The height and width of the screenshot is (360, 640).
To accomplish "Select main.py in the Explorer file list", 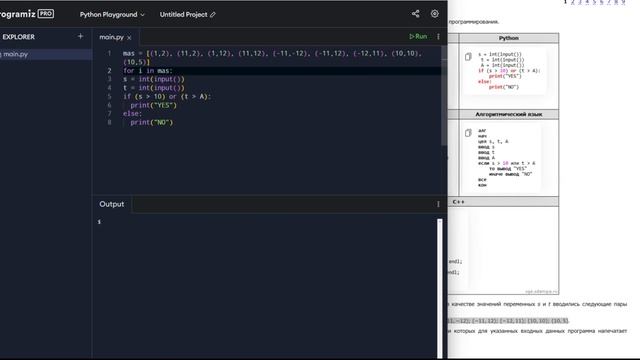I will point(46,54).
